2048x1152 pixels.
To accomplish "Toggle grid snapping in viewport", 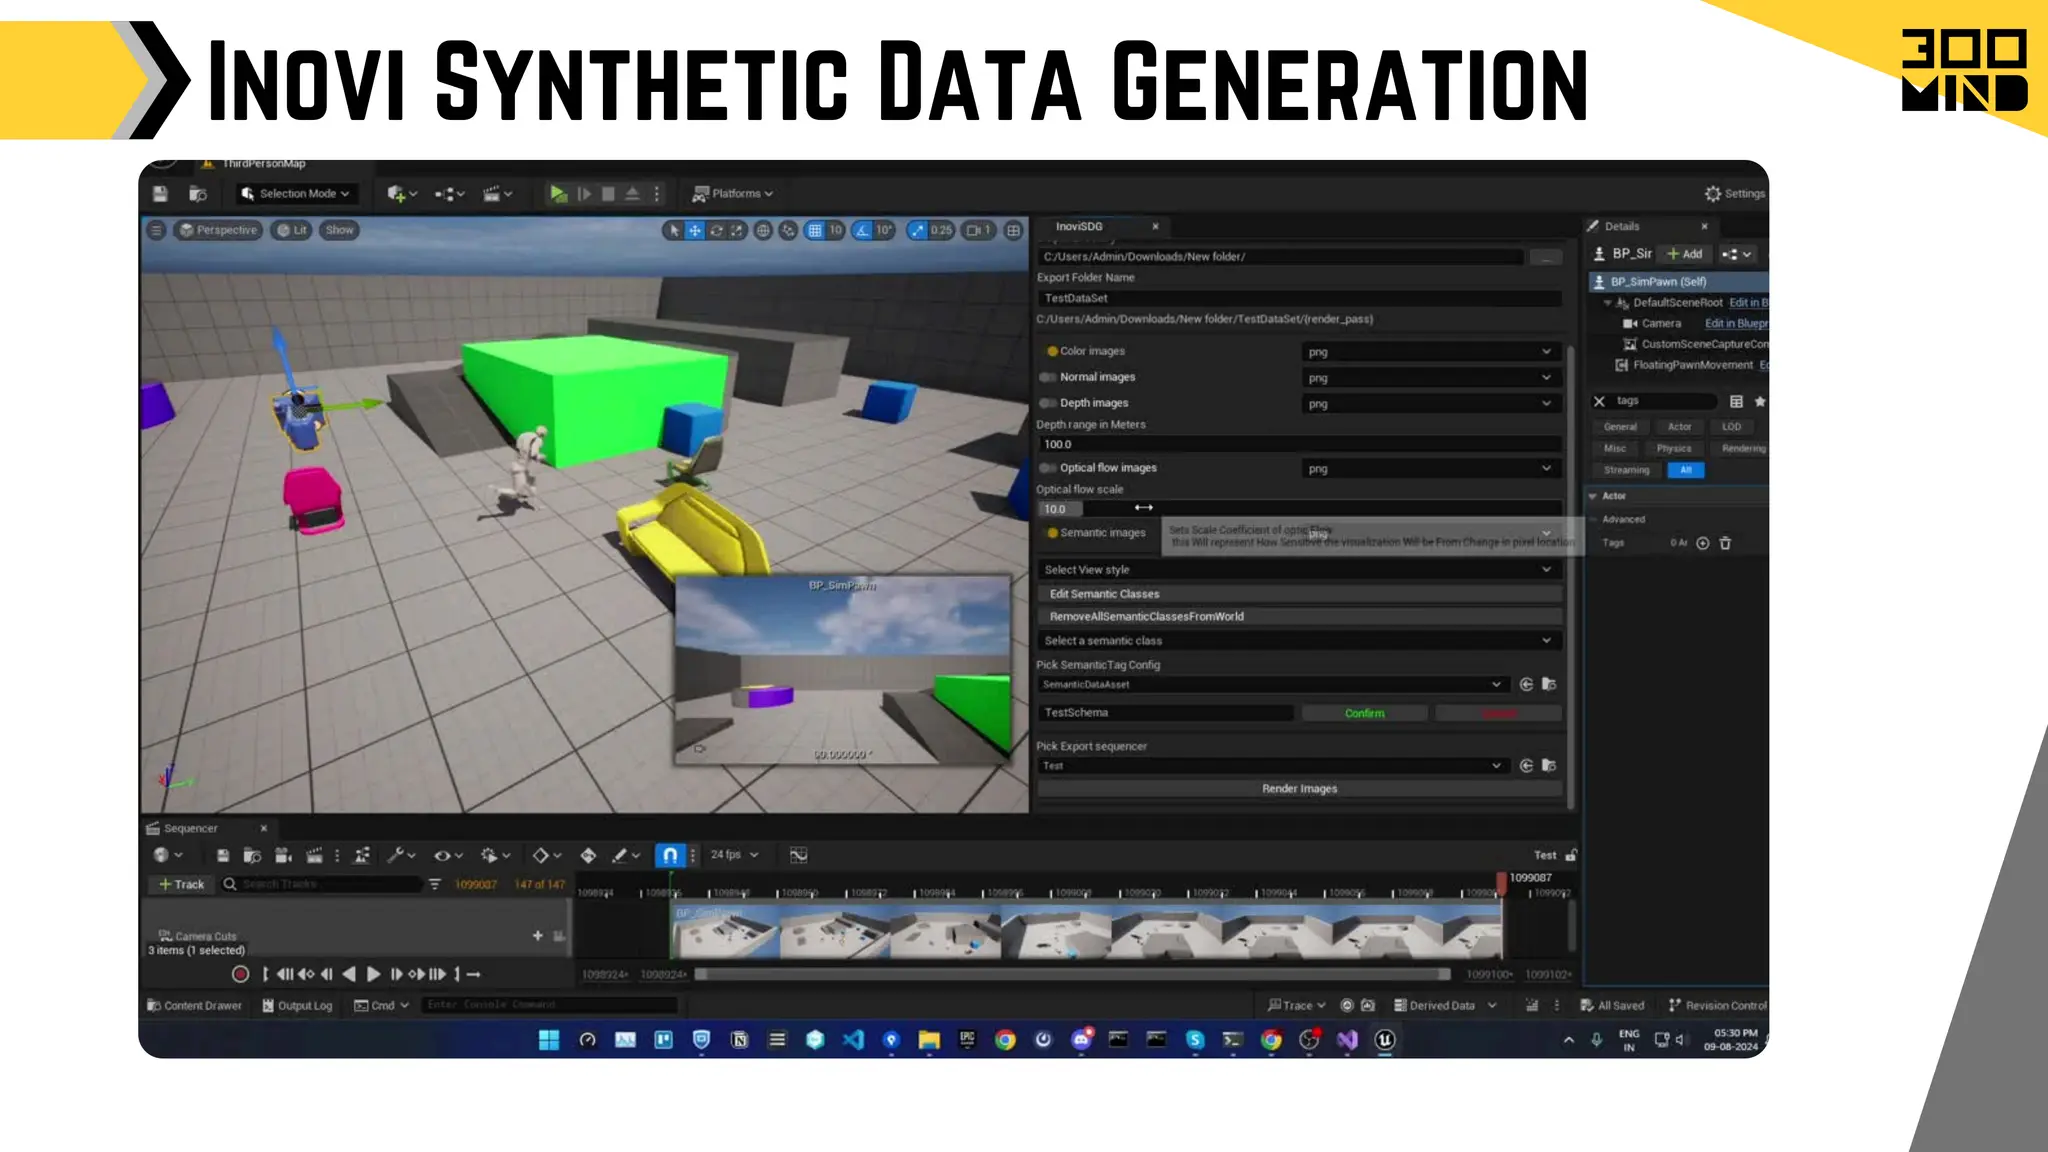I will click(x=815, y=230).
